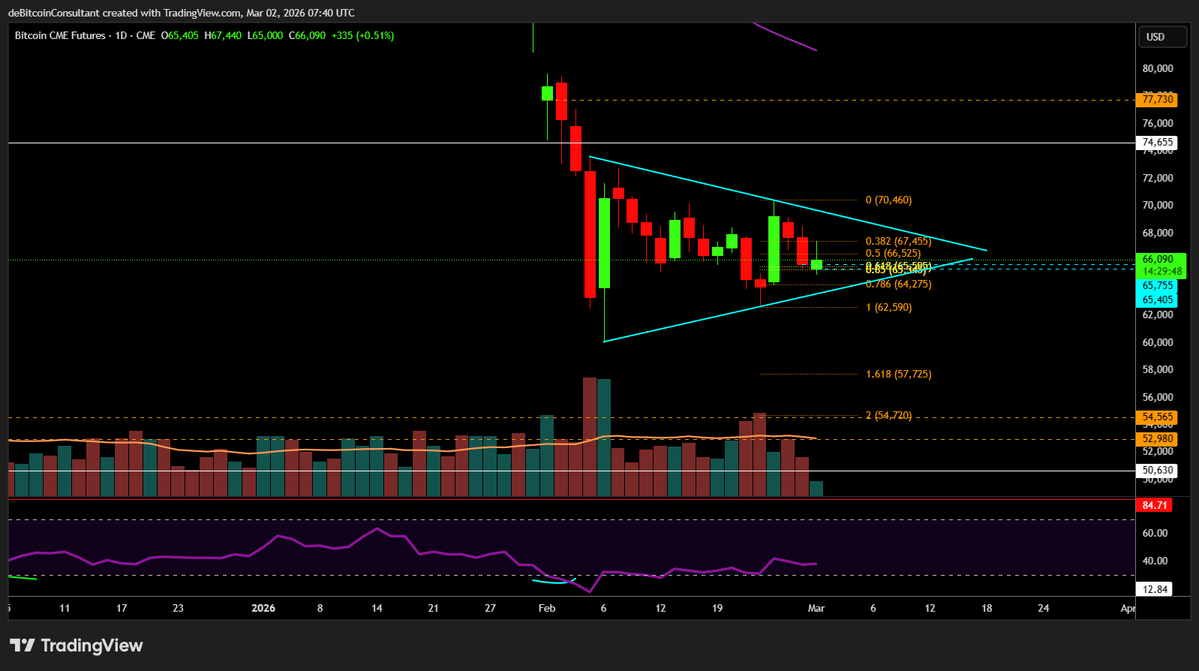
Task: Click the white 74,655 price label
Action: point(1157,142)
